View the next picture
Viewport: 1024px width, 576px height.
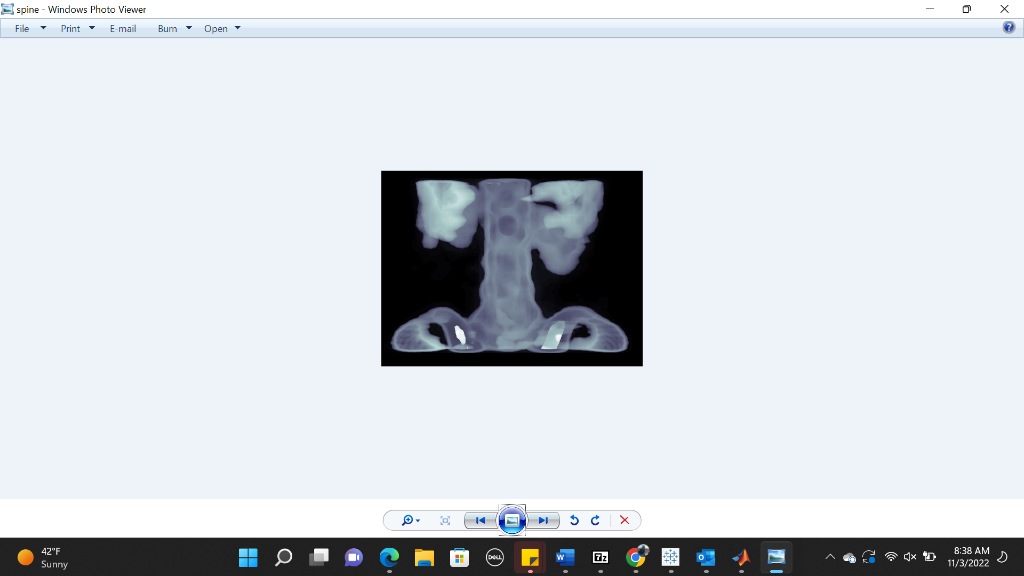coord(543,520)
